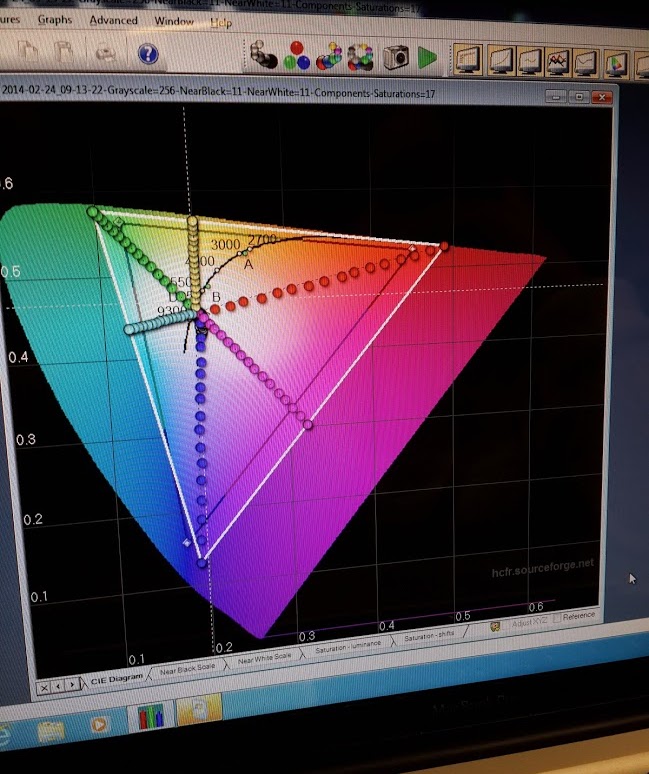649x774 pixels.
Task: Toggle the Reference checkbox
Action: [559, 617]
